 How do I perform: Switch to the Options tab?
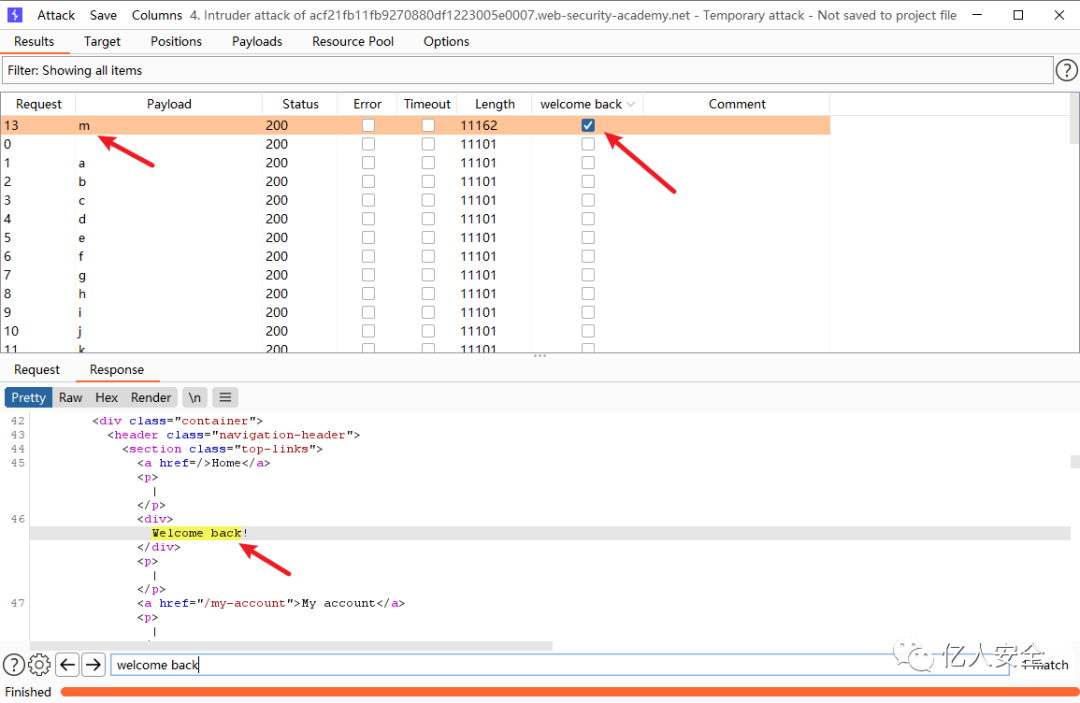point(446,41)
